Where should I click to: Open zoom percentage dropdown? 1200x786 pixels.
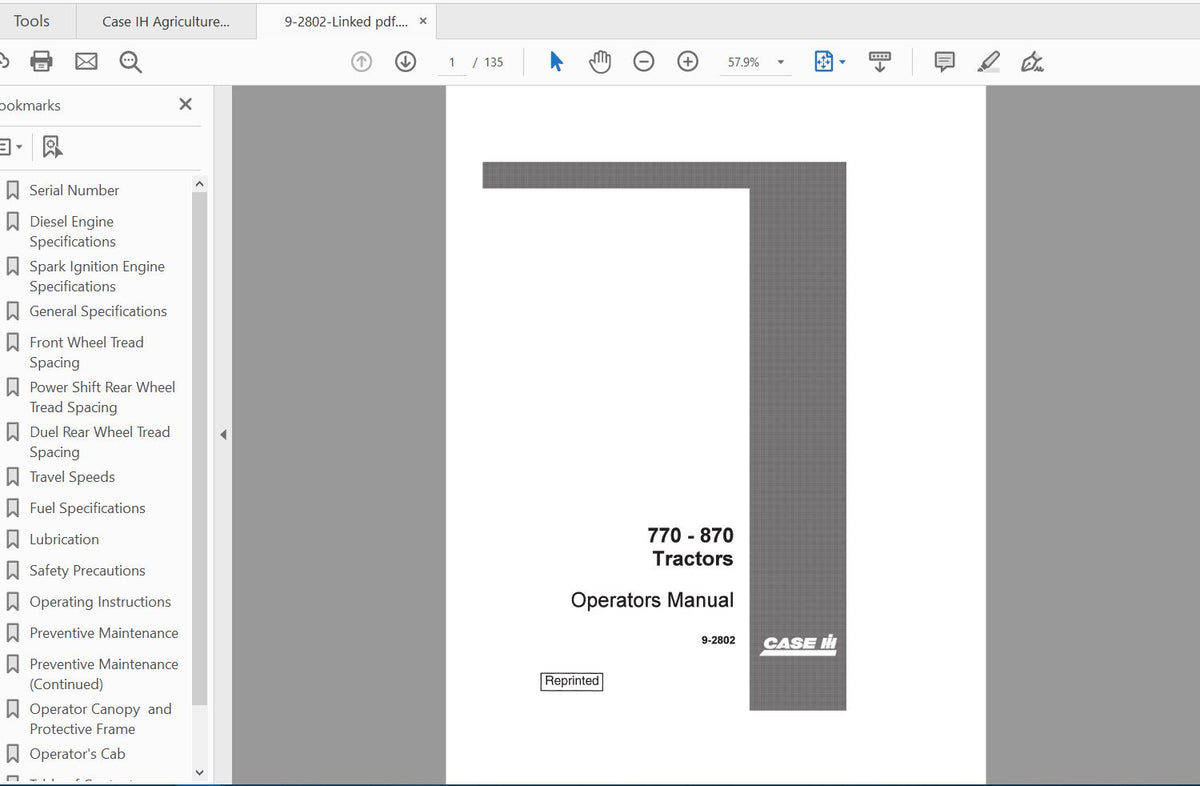[x=781, y=62]
